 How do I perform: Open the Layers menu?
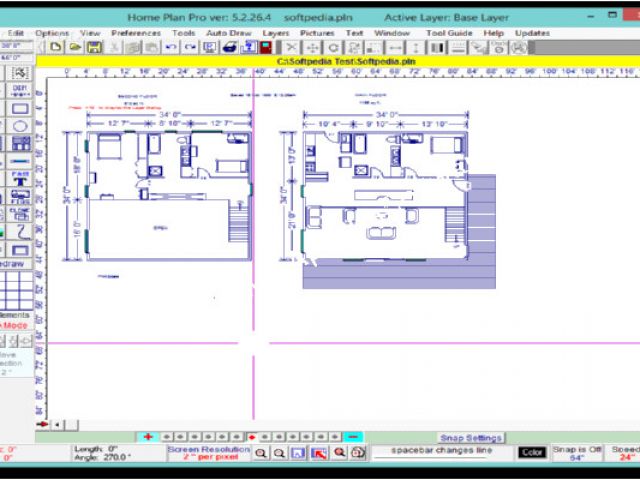tap(276, 33)
